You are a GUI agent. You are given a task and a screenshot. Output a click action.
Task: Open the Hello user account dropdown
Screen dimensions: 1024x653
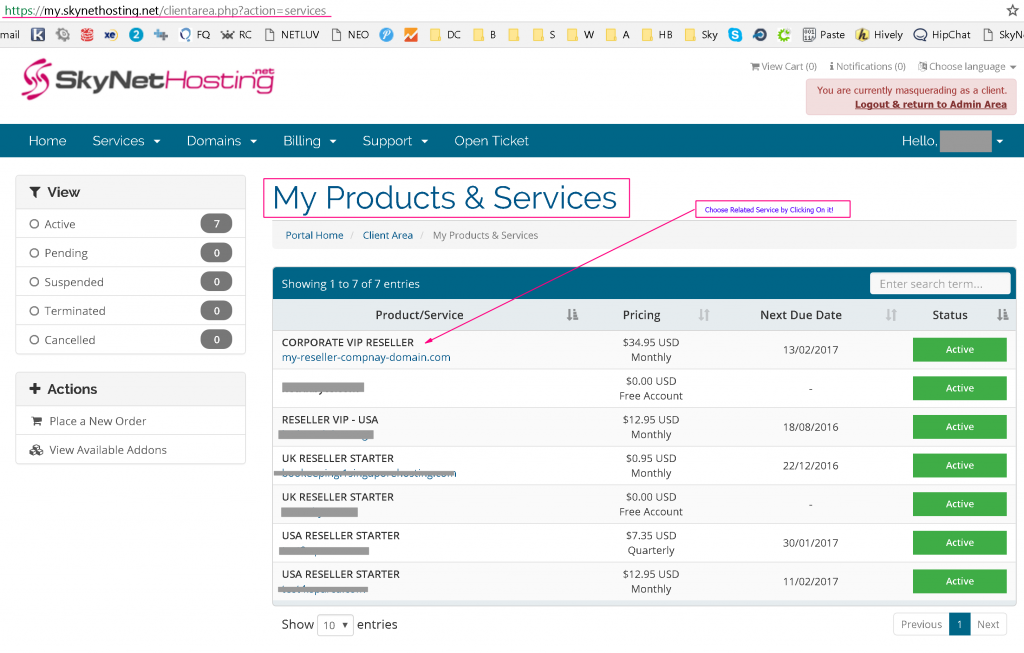pyautogui.click(x=952, y=140)
